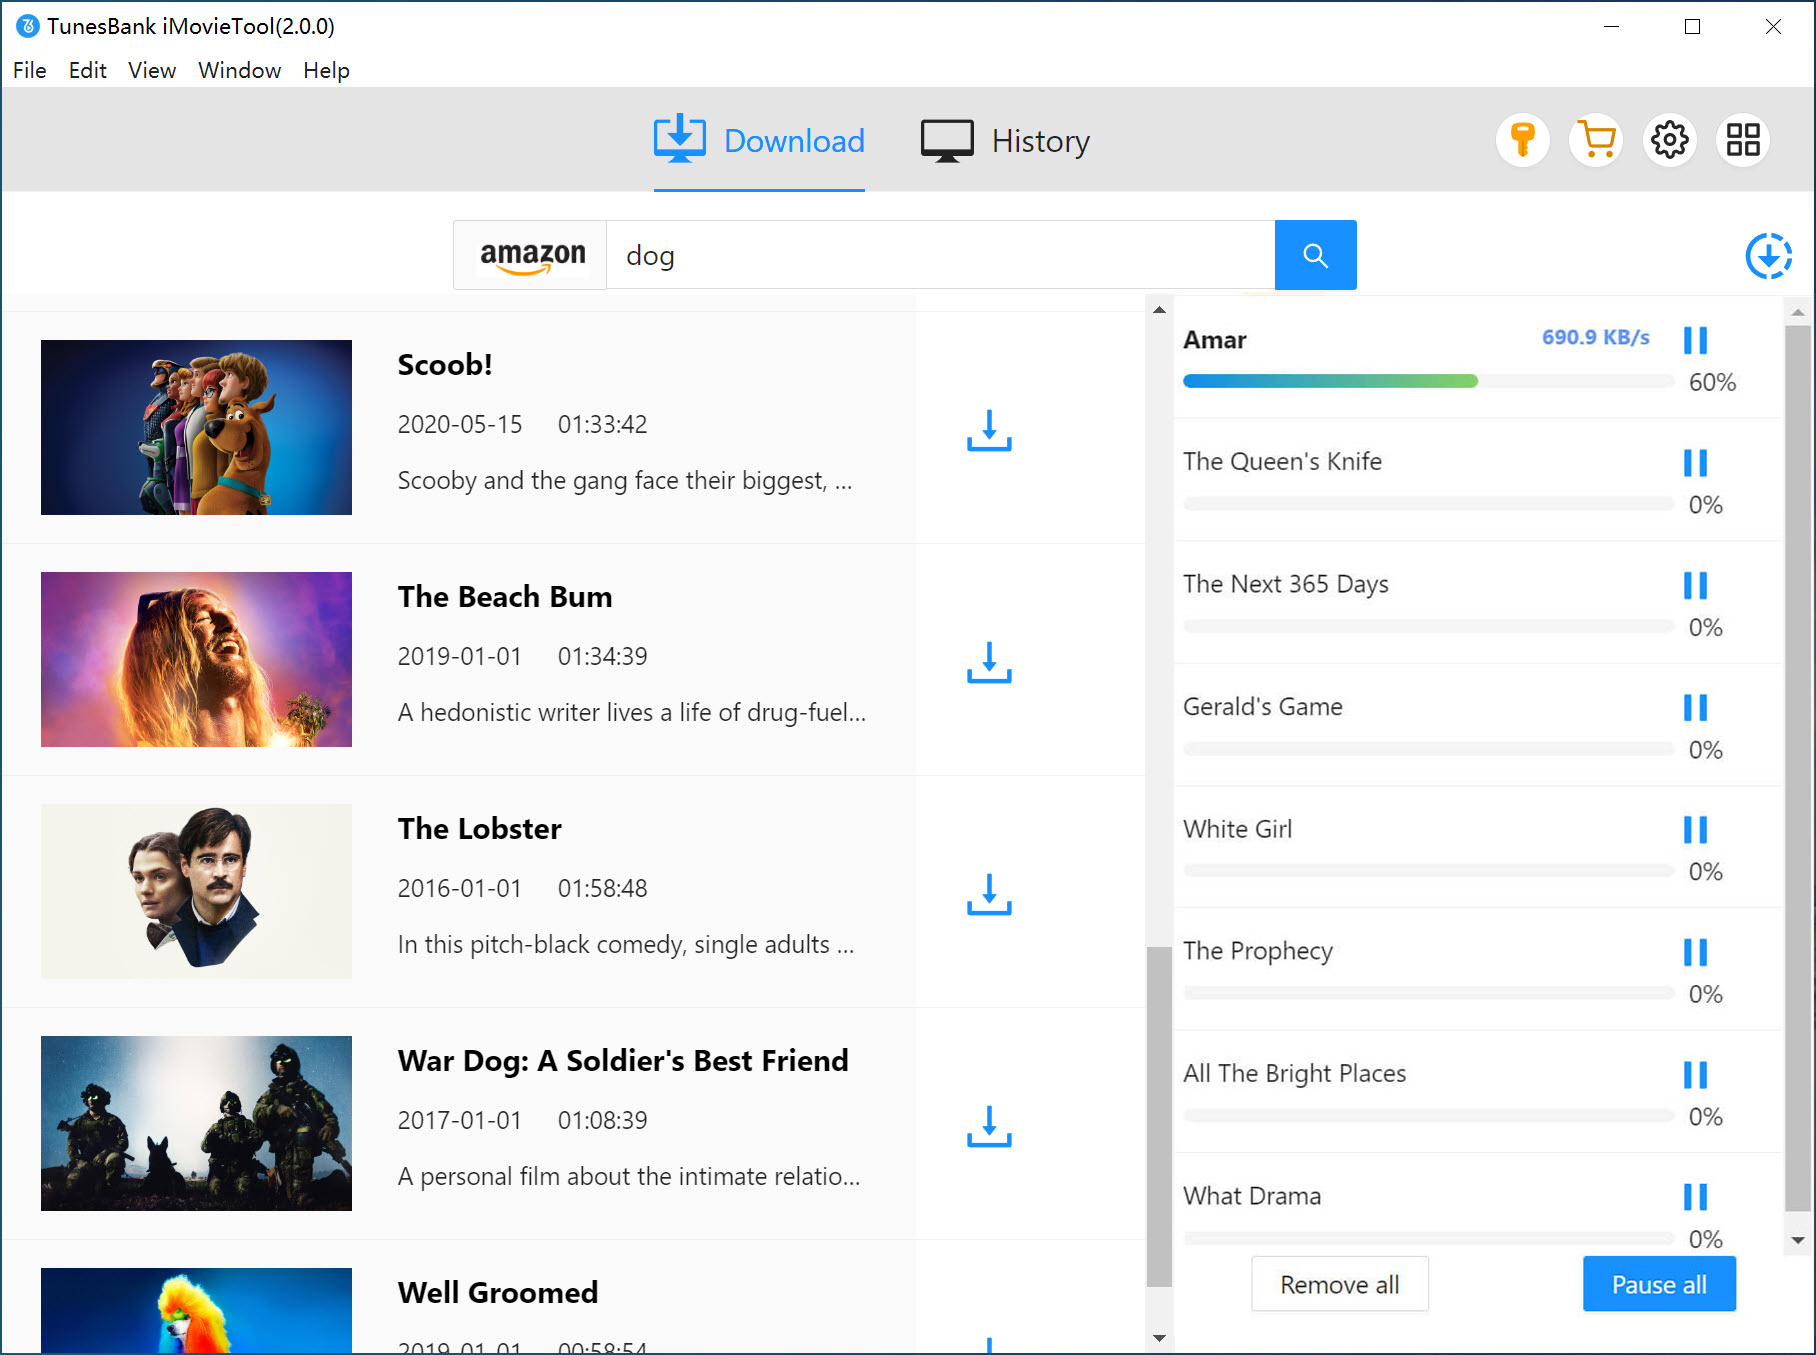This screenshot has height=1355, width=1816.
Task: Click The Lobster 2016-01-01 date
Action: tap(459, 888)
